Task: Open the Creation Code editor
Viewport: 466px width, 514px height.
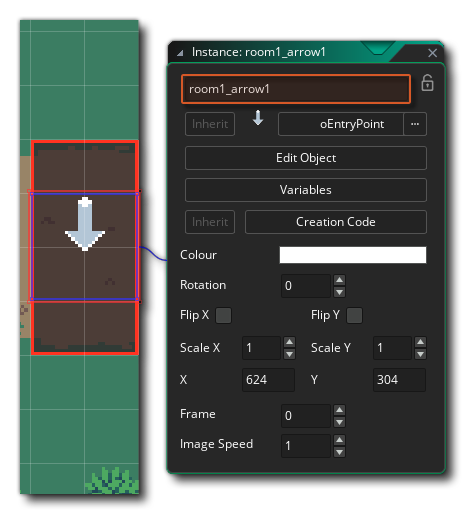Action: point(336,222)
